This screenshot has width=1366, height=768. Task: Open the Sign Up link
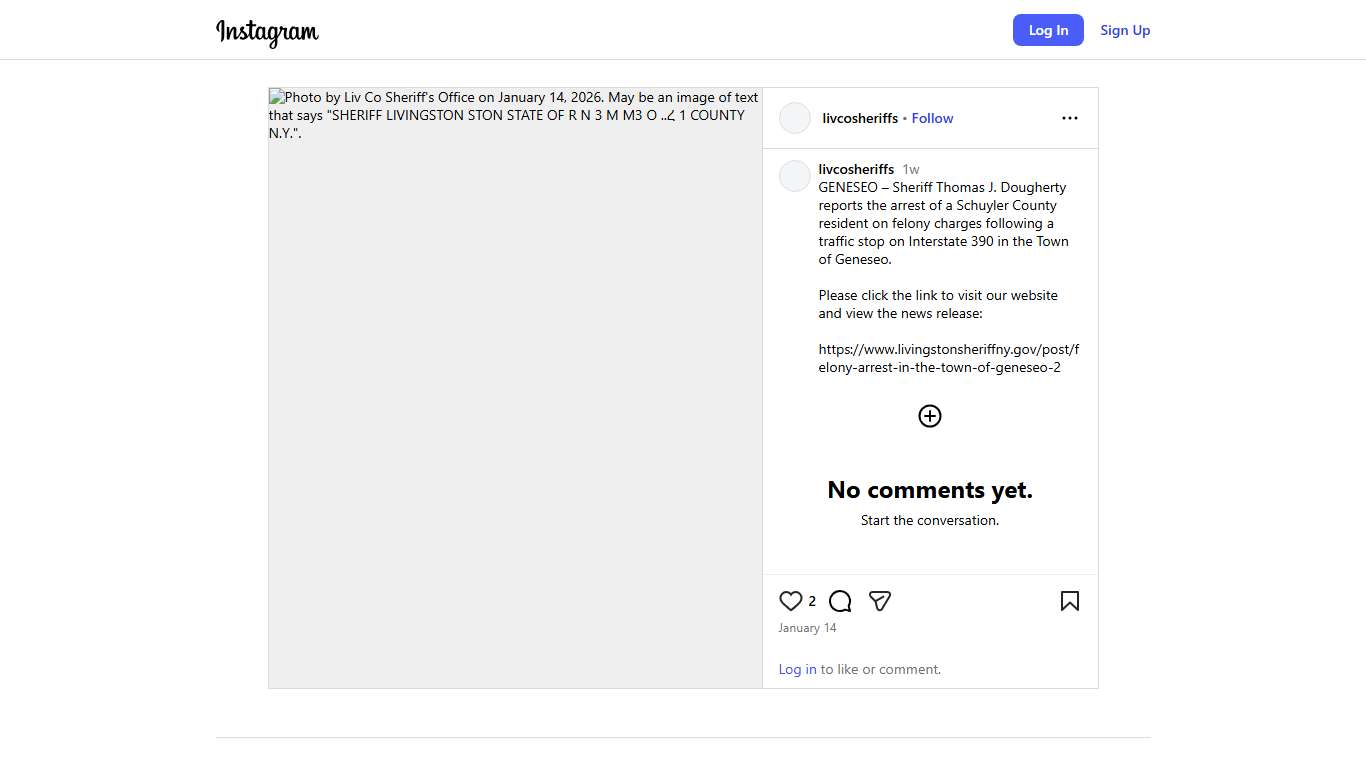click(x=1125, y=30)
